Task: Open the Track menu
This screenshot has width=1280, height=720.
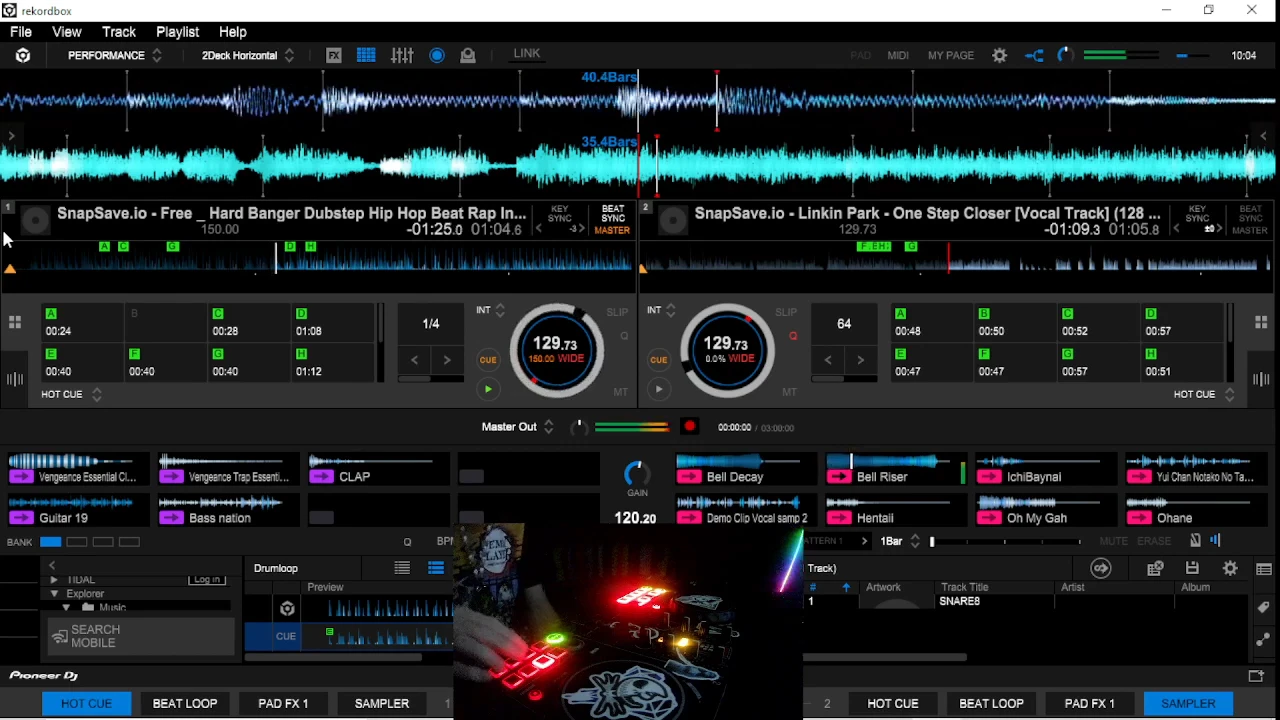Action: (x=118, y=32)
